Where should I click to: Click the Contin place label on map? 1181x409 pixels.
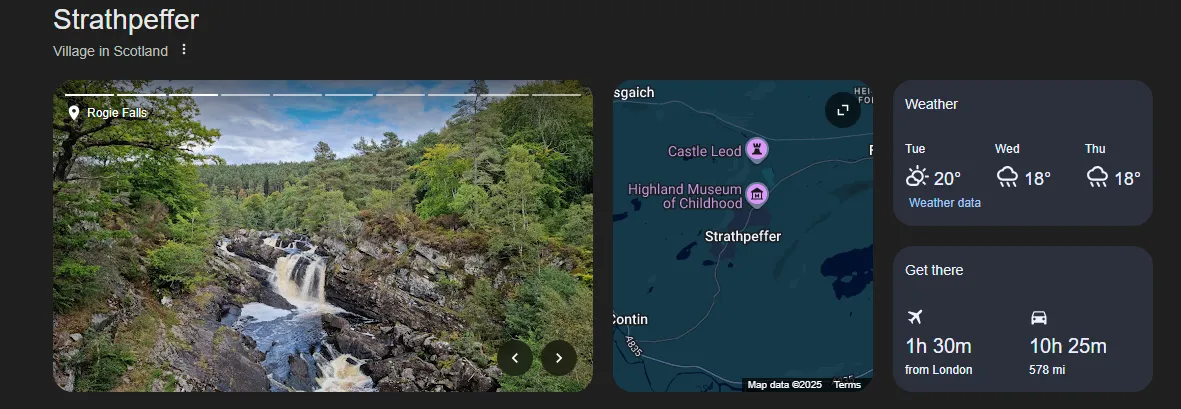click(631, 320)
